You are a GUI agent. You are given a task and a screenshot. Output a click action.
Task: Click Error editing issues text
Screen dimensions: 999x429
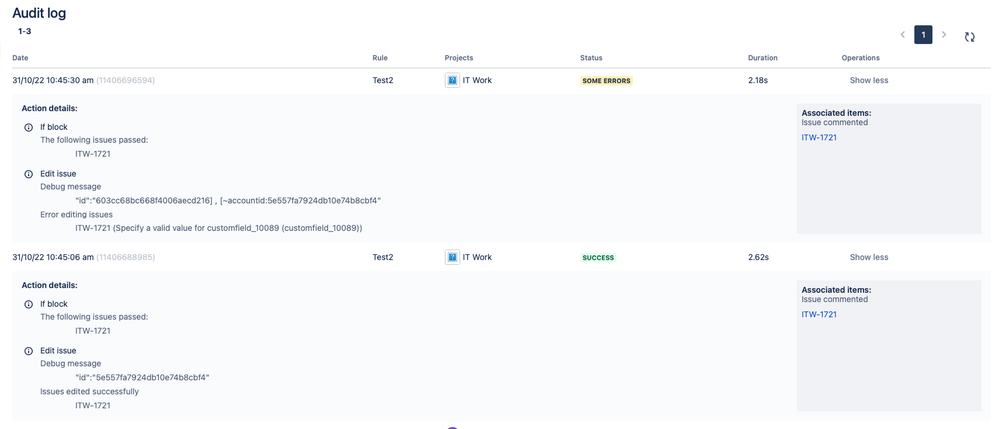tap(76, 215)
